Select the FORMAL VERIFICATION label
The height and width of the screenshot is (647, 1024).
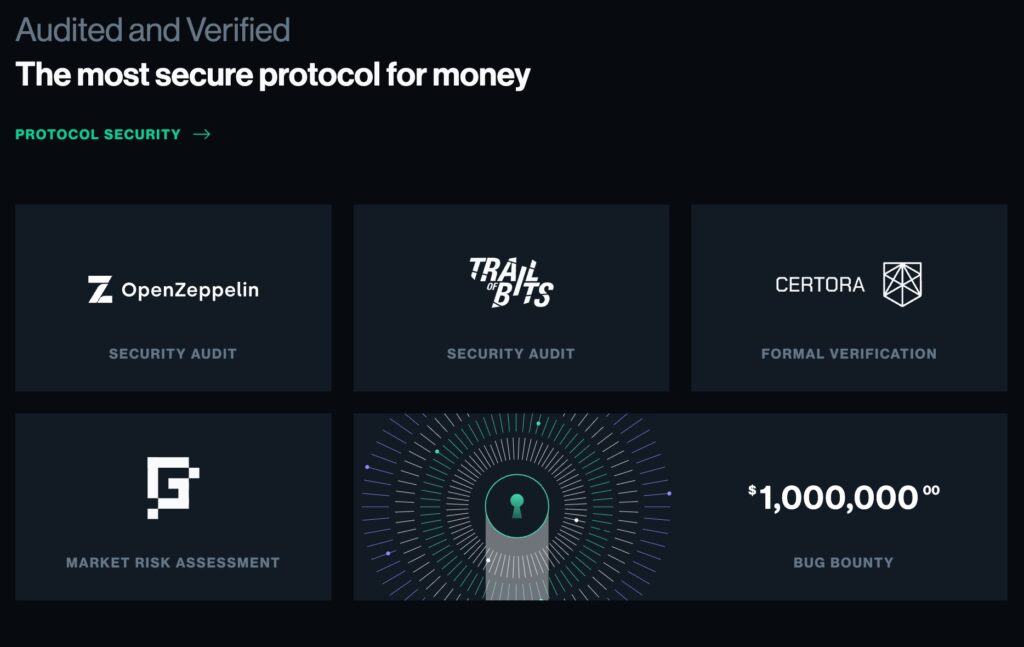tap(848, 354)
